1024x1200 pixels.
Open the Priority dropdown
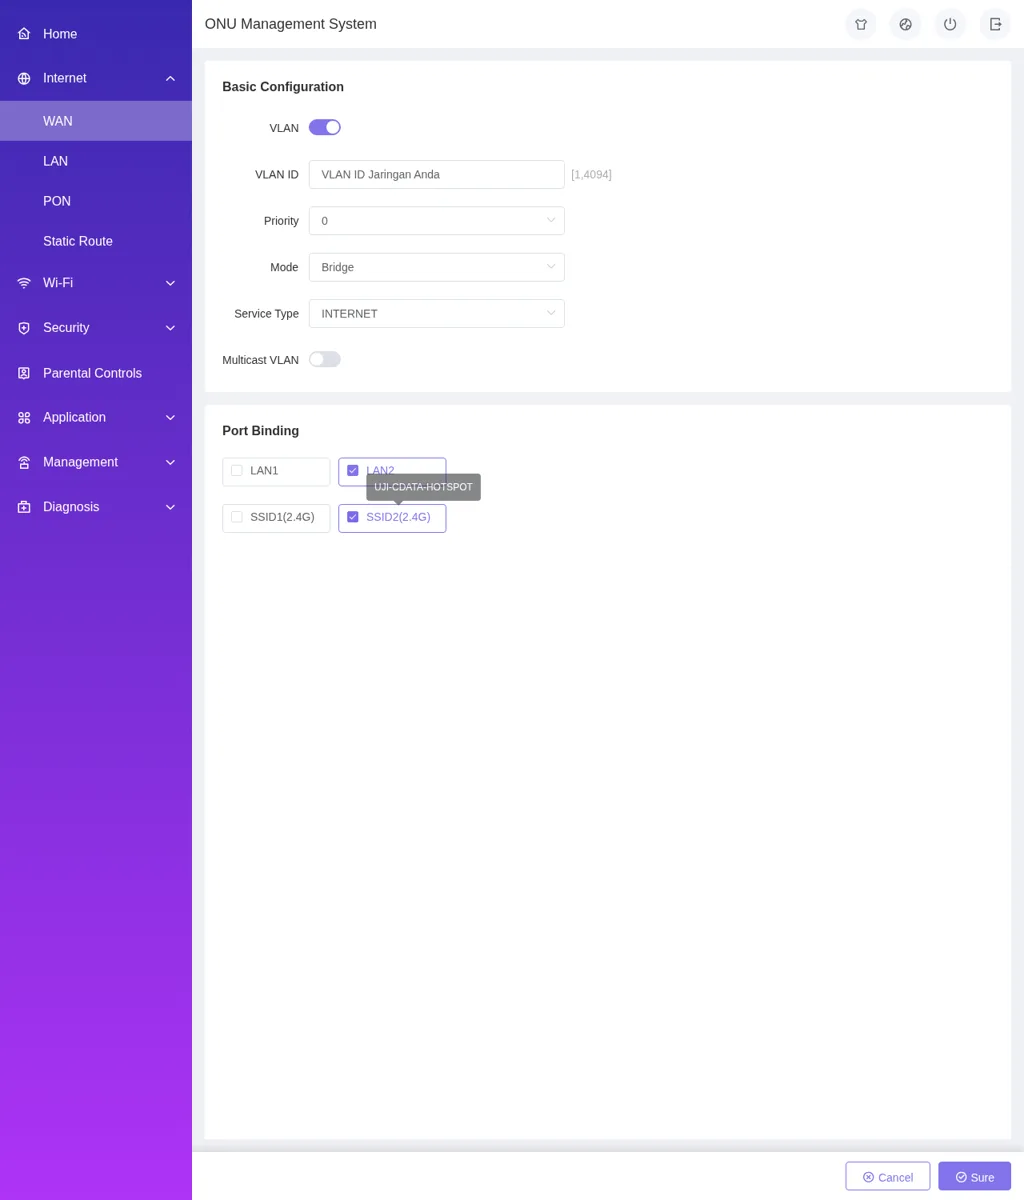[x=437, y=221]
